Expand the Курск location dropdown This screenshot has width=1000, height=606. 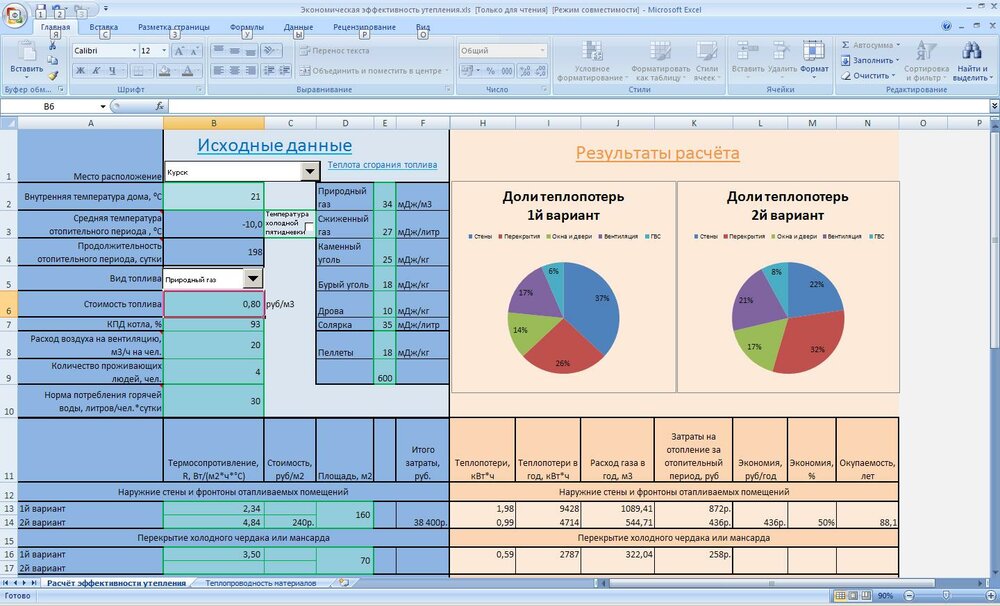click(x=308, y=171)
